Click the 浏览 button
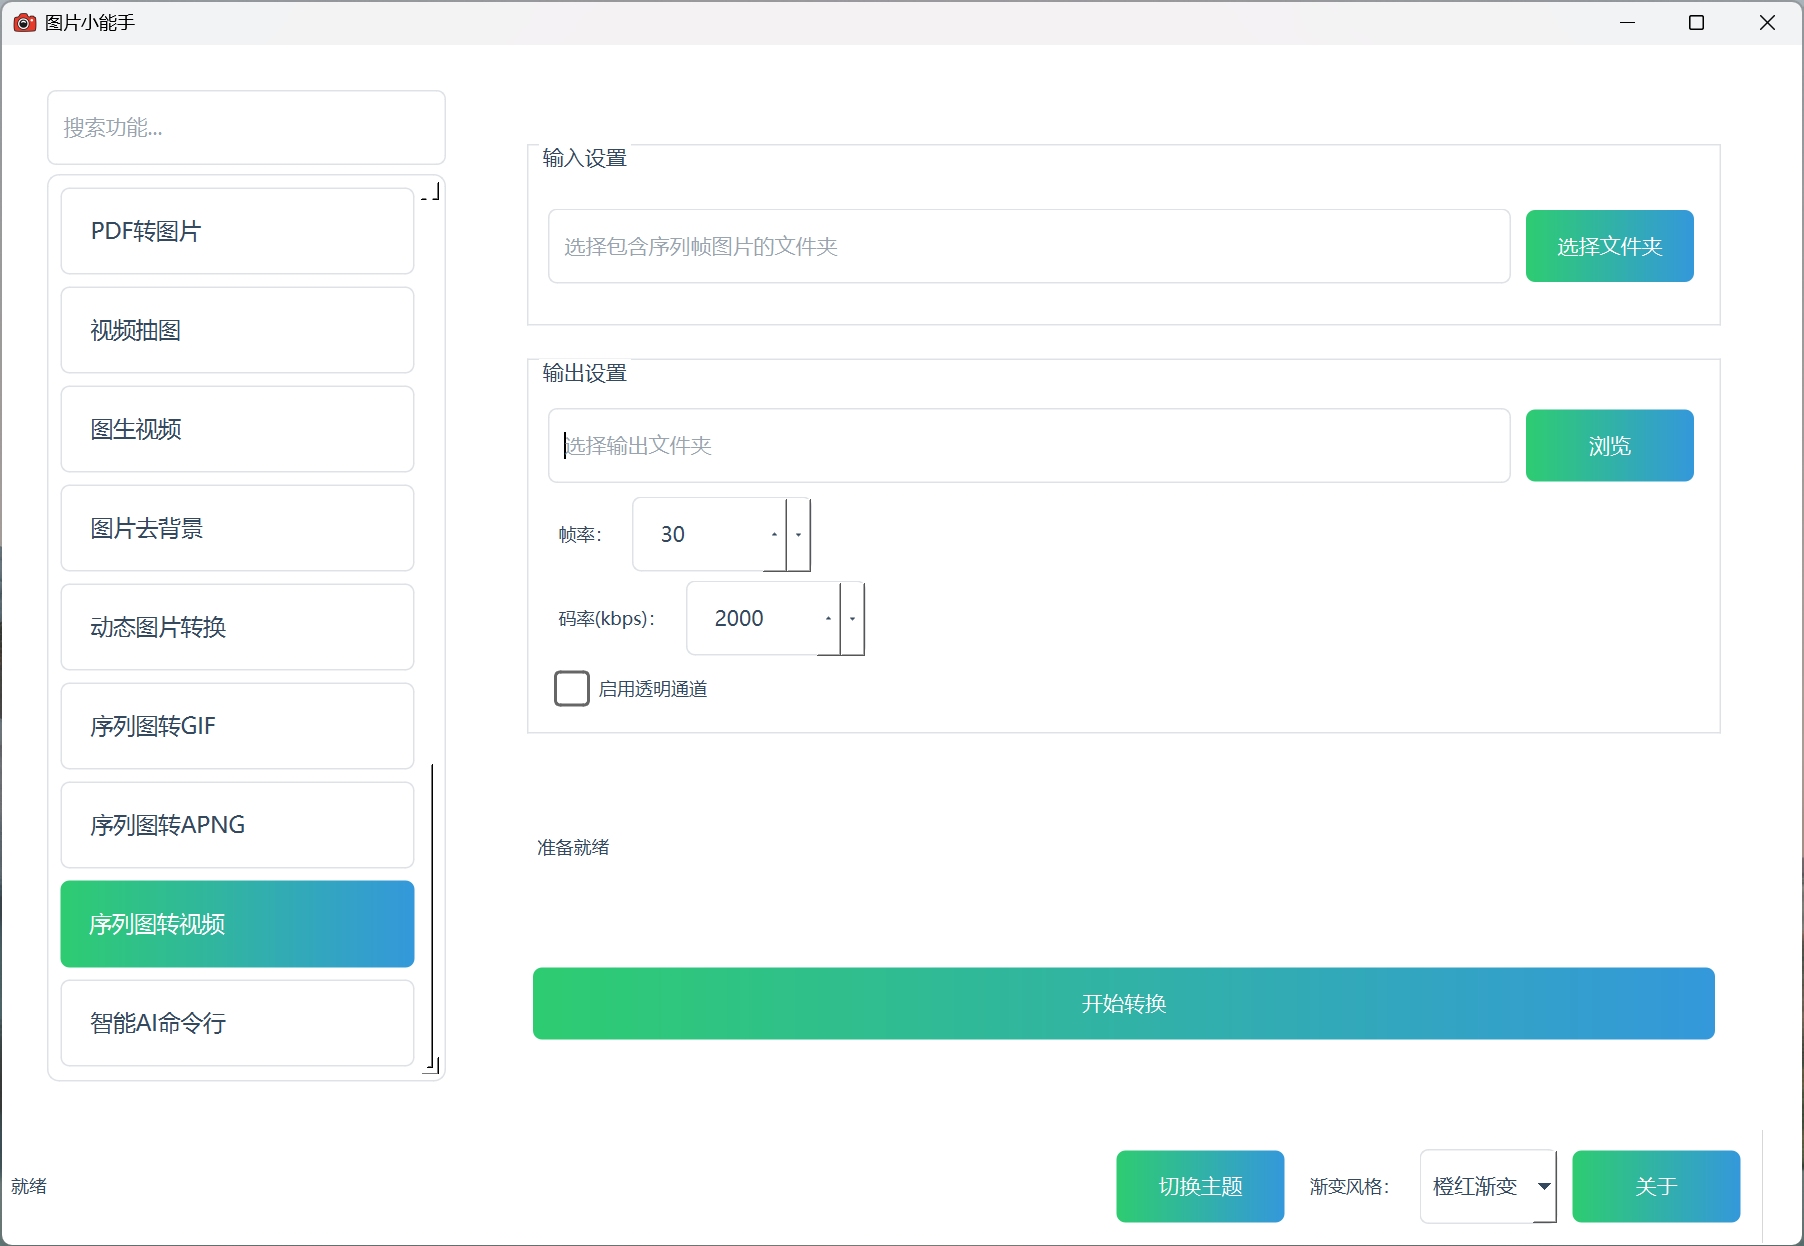Viewport: 1804px width, 1246px height. [x=1609, y=445]
